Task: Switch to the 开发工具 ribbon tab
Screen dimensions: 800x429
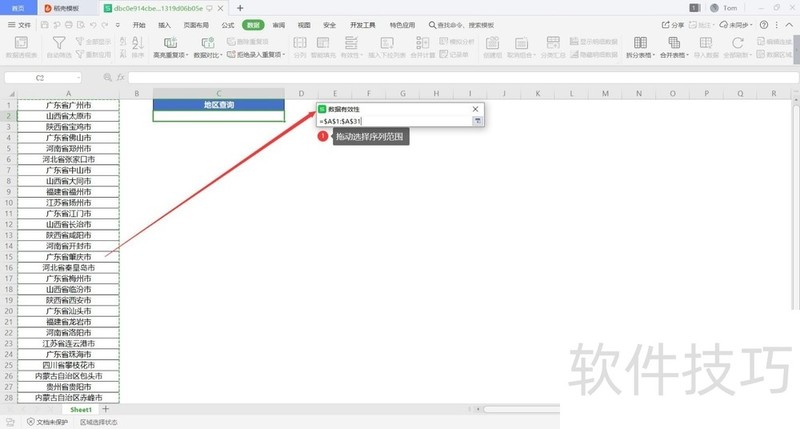Action: (362, 24)
